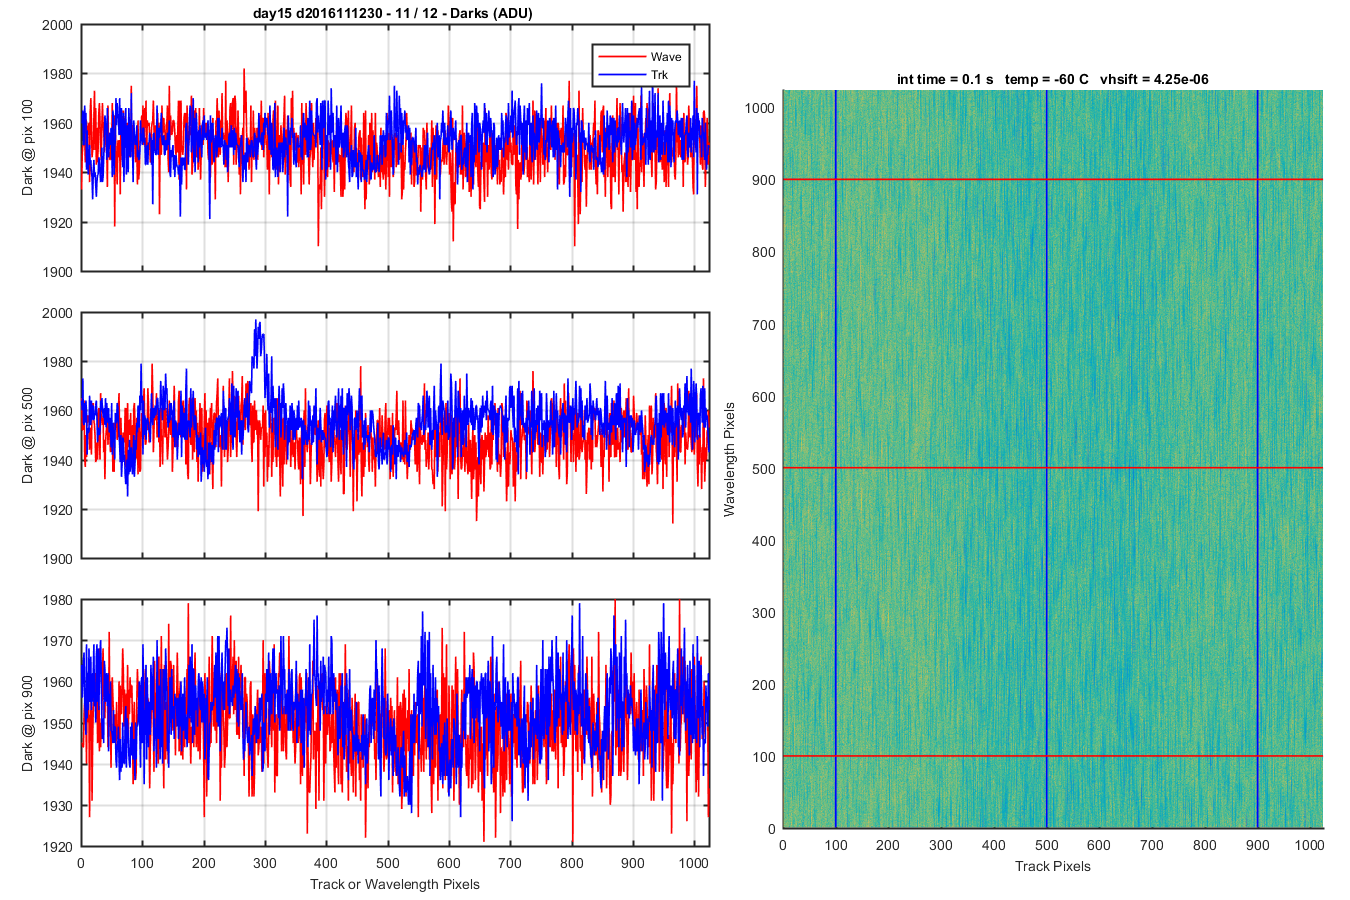The width and height of the screenshot is (1350, 900).
Task: Click the figure title 'day15 d2016111230 - 11 / 12 - Darks (ADU)'
Action: click(394, 13)
